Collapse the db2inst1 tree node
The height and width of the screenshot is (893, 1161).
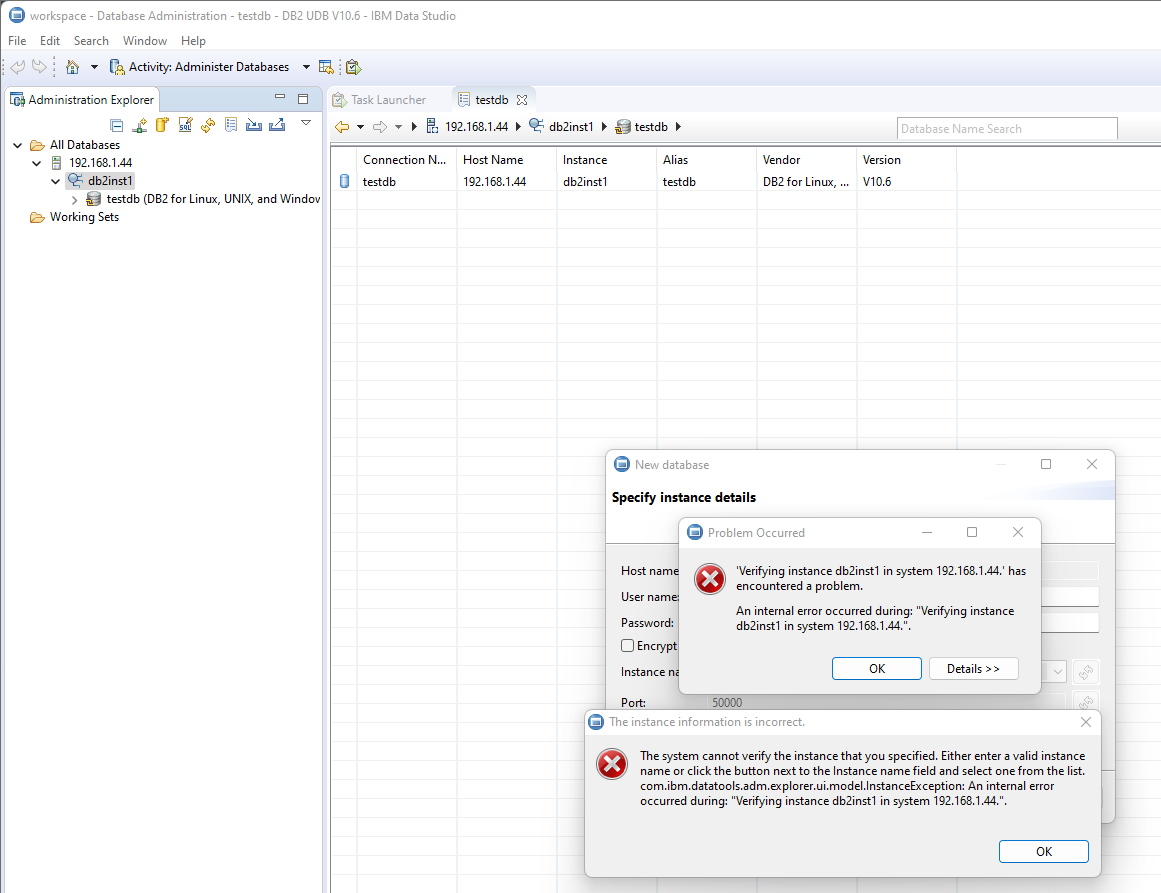pyautogui.click(x=56, y=181)
